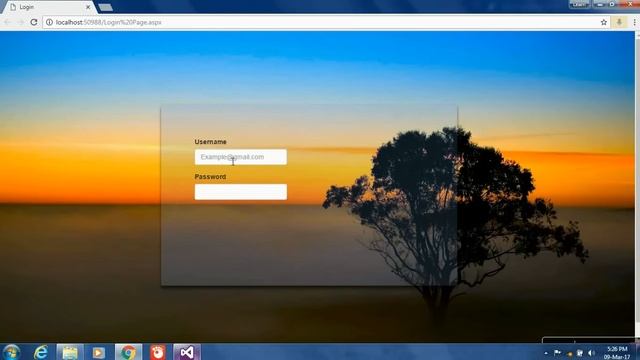
Task: Minimize the Chrome window
Action: 599,4
